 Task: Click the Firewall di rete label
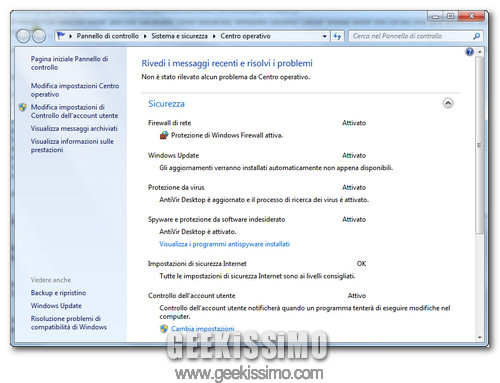pos(169,123)
